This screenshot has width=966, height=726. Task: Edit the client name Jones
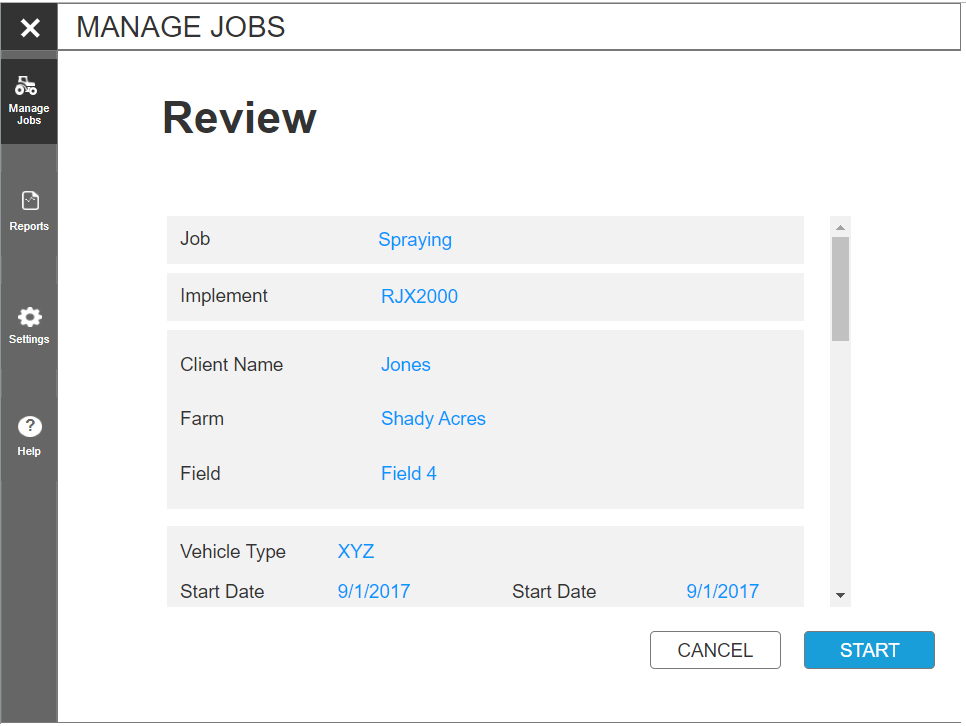pyautogui.click(x=405, y=365)
